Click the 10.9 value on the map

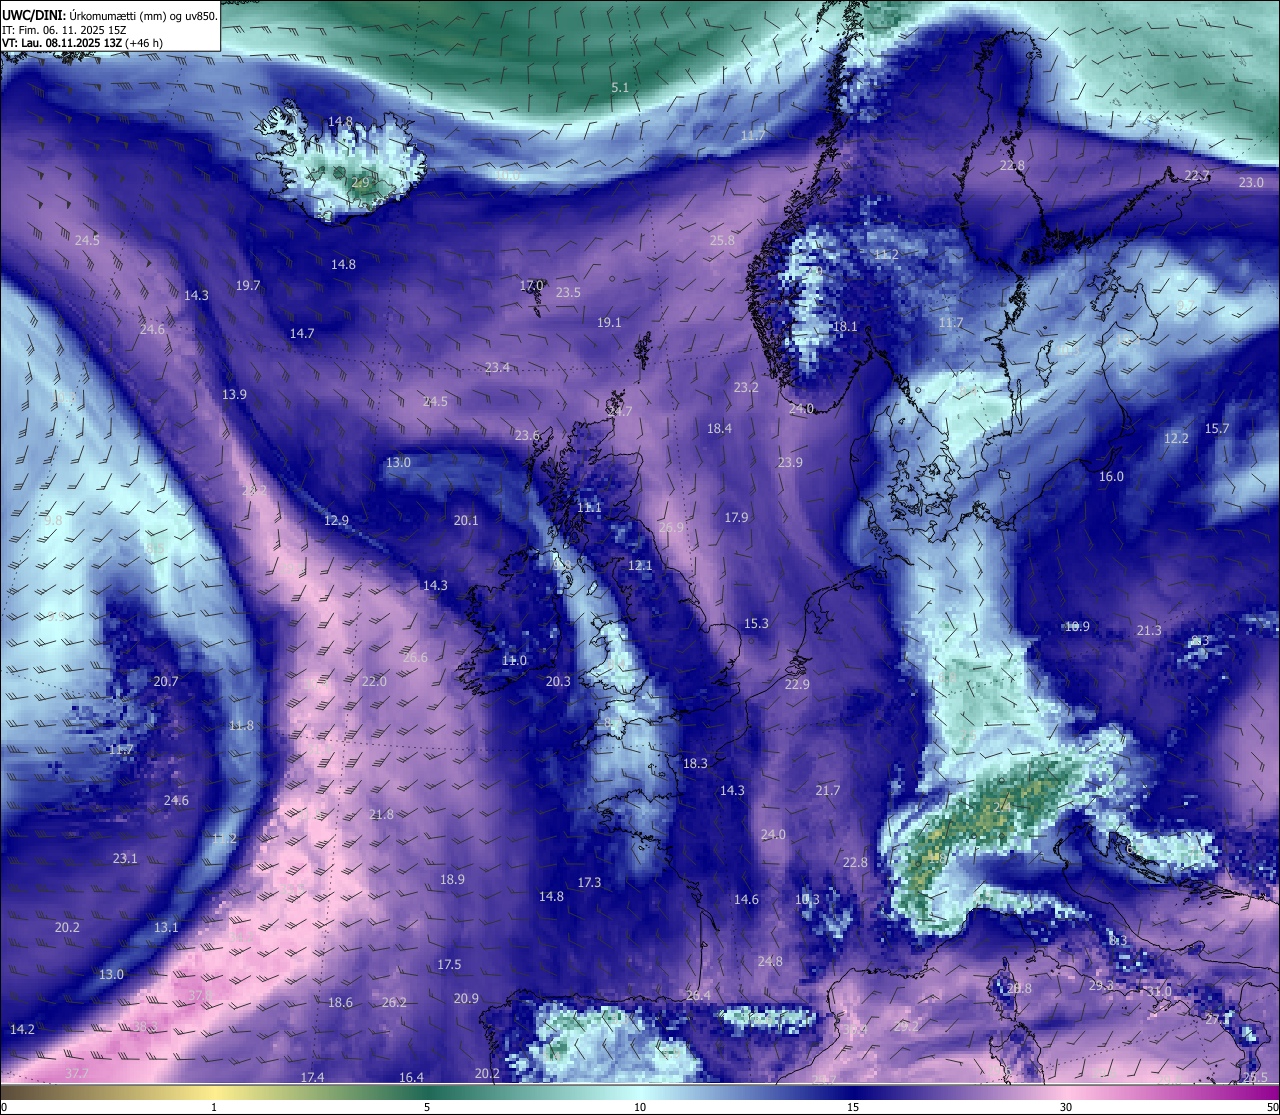[1077, 626]
